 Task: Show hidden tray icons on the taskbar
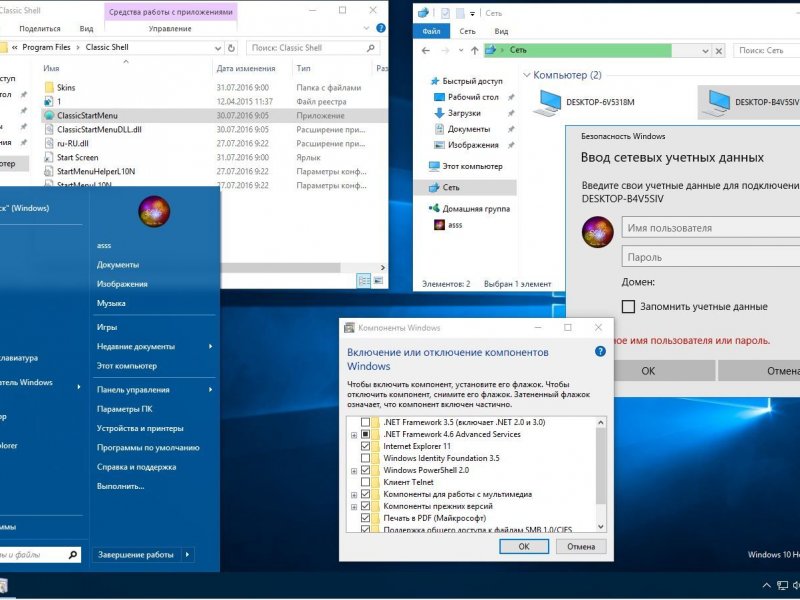(766, 585)
